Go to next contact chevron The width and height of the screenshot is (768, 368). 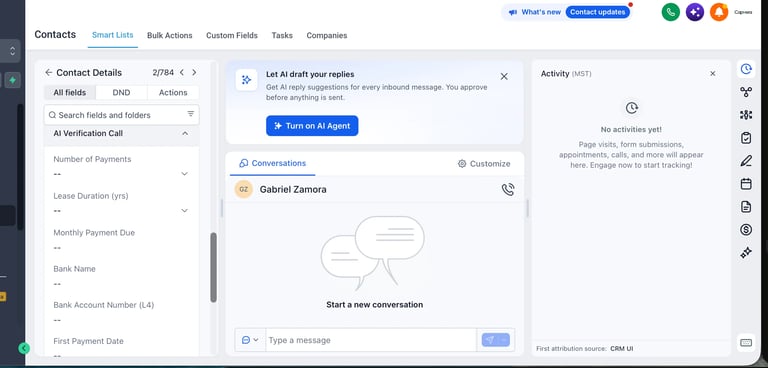point(194,73)
